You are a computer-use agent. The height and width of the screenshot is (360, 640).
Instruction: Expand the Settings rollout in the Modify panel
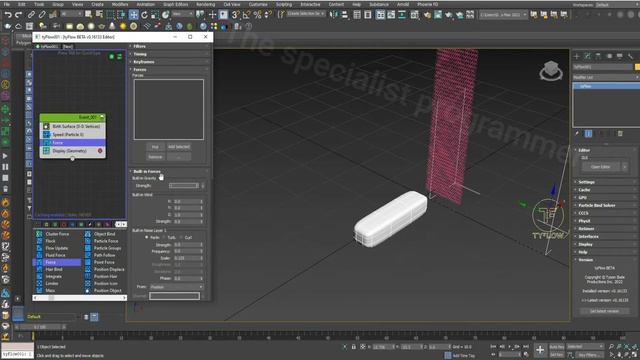[x=586, y=182]
